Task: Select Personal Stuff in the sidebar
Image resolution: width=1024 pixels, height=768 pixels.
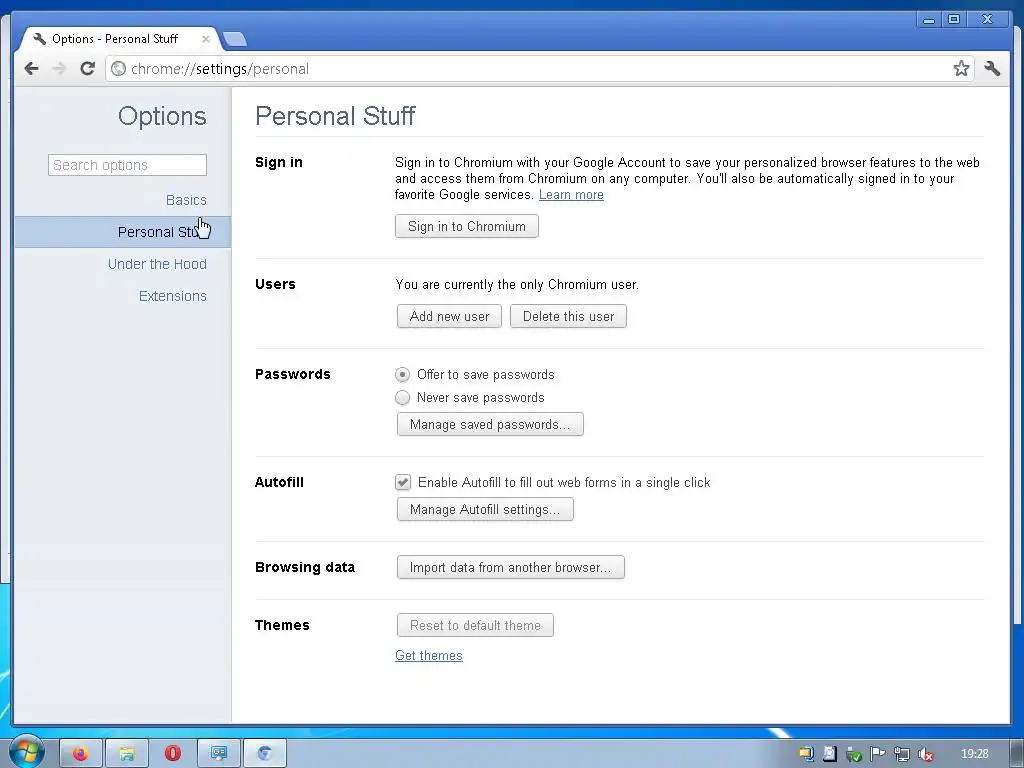Action: [x=123, y=232]
